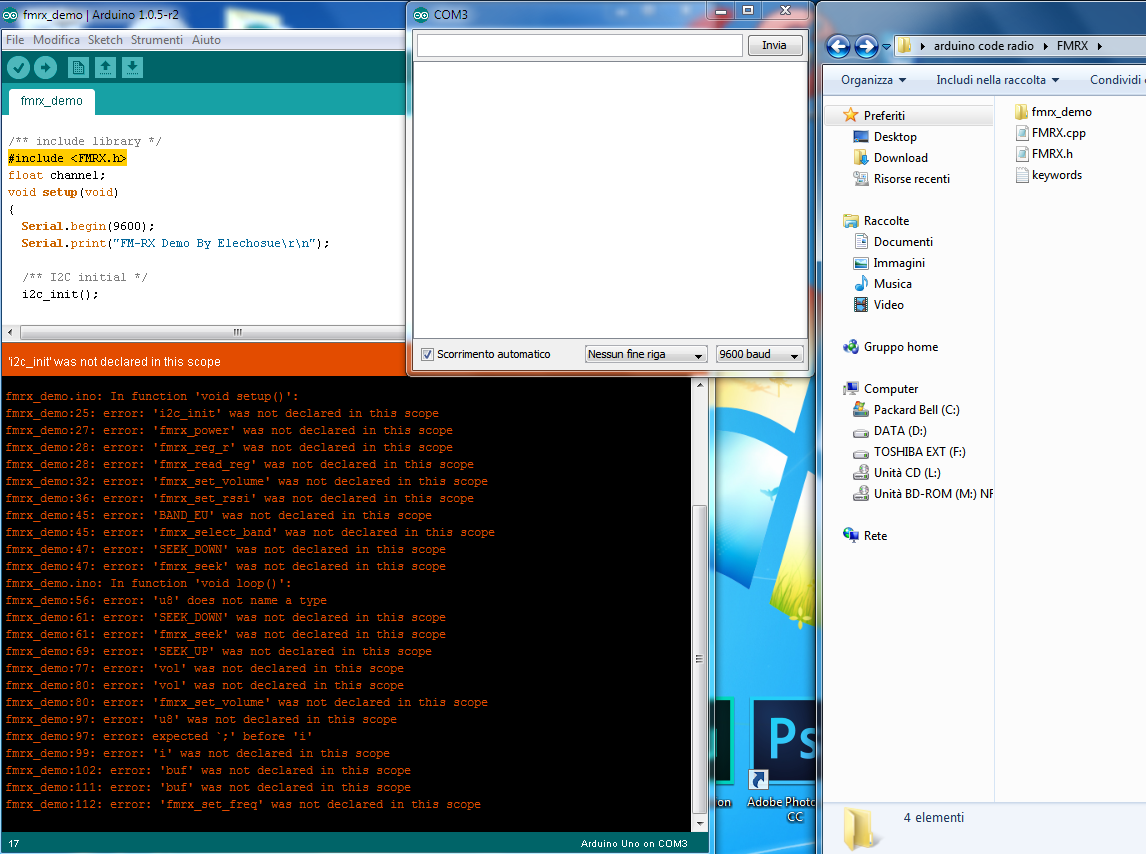Create a new sketch with New icon
Viewport: 1146px width, 860px height.
click(78, 67)
